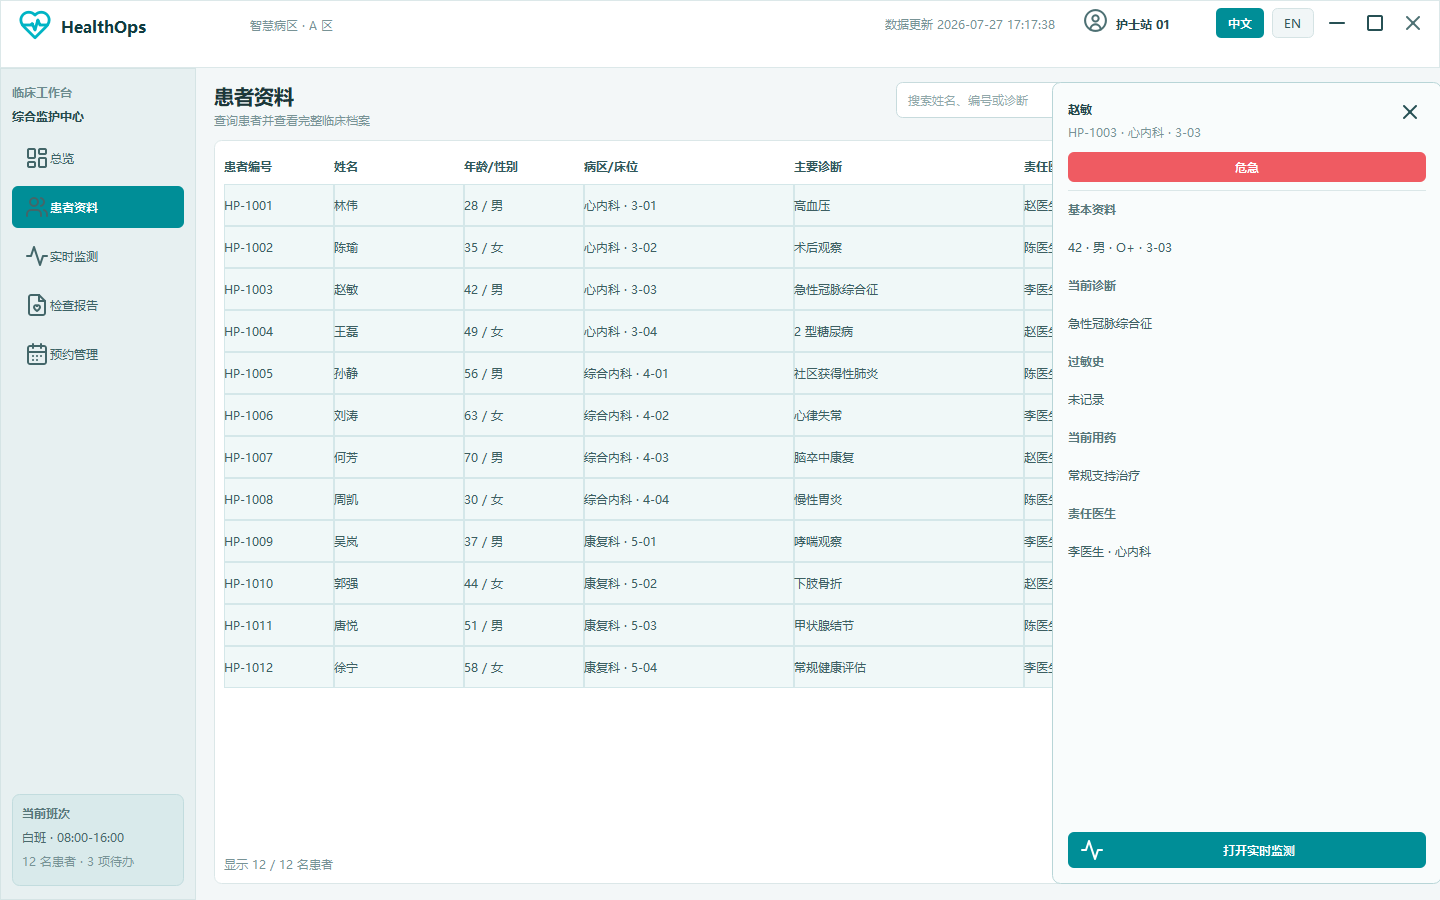This screenshot has width=1440, height=900.
Task: Click pulse icon on 打开实时监测 button
Action: (1092, 850)
